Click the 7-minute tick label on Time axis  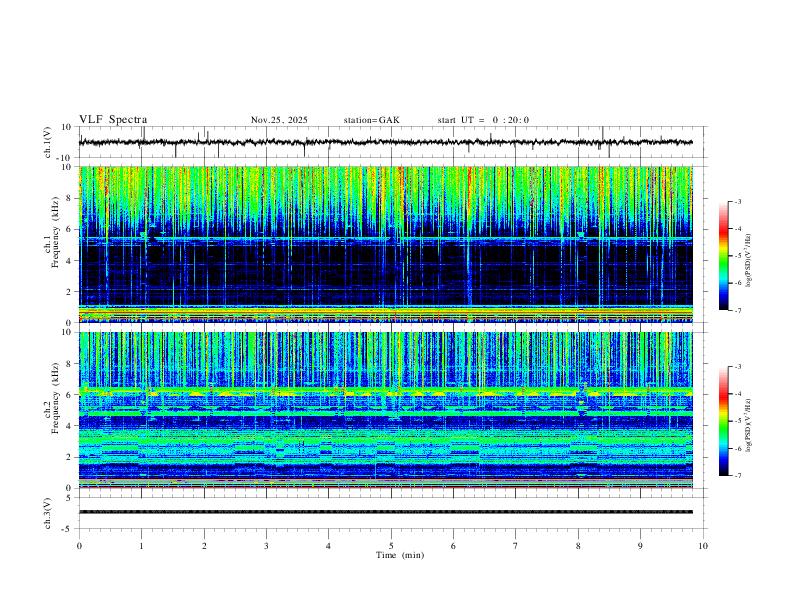[516, 546]
